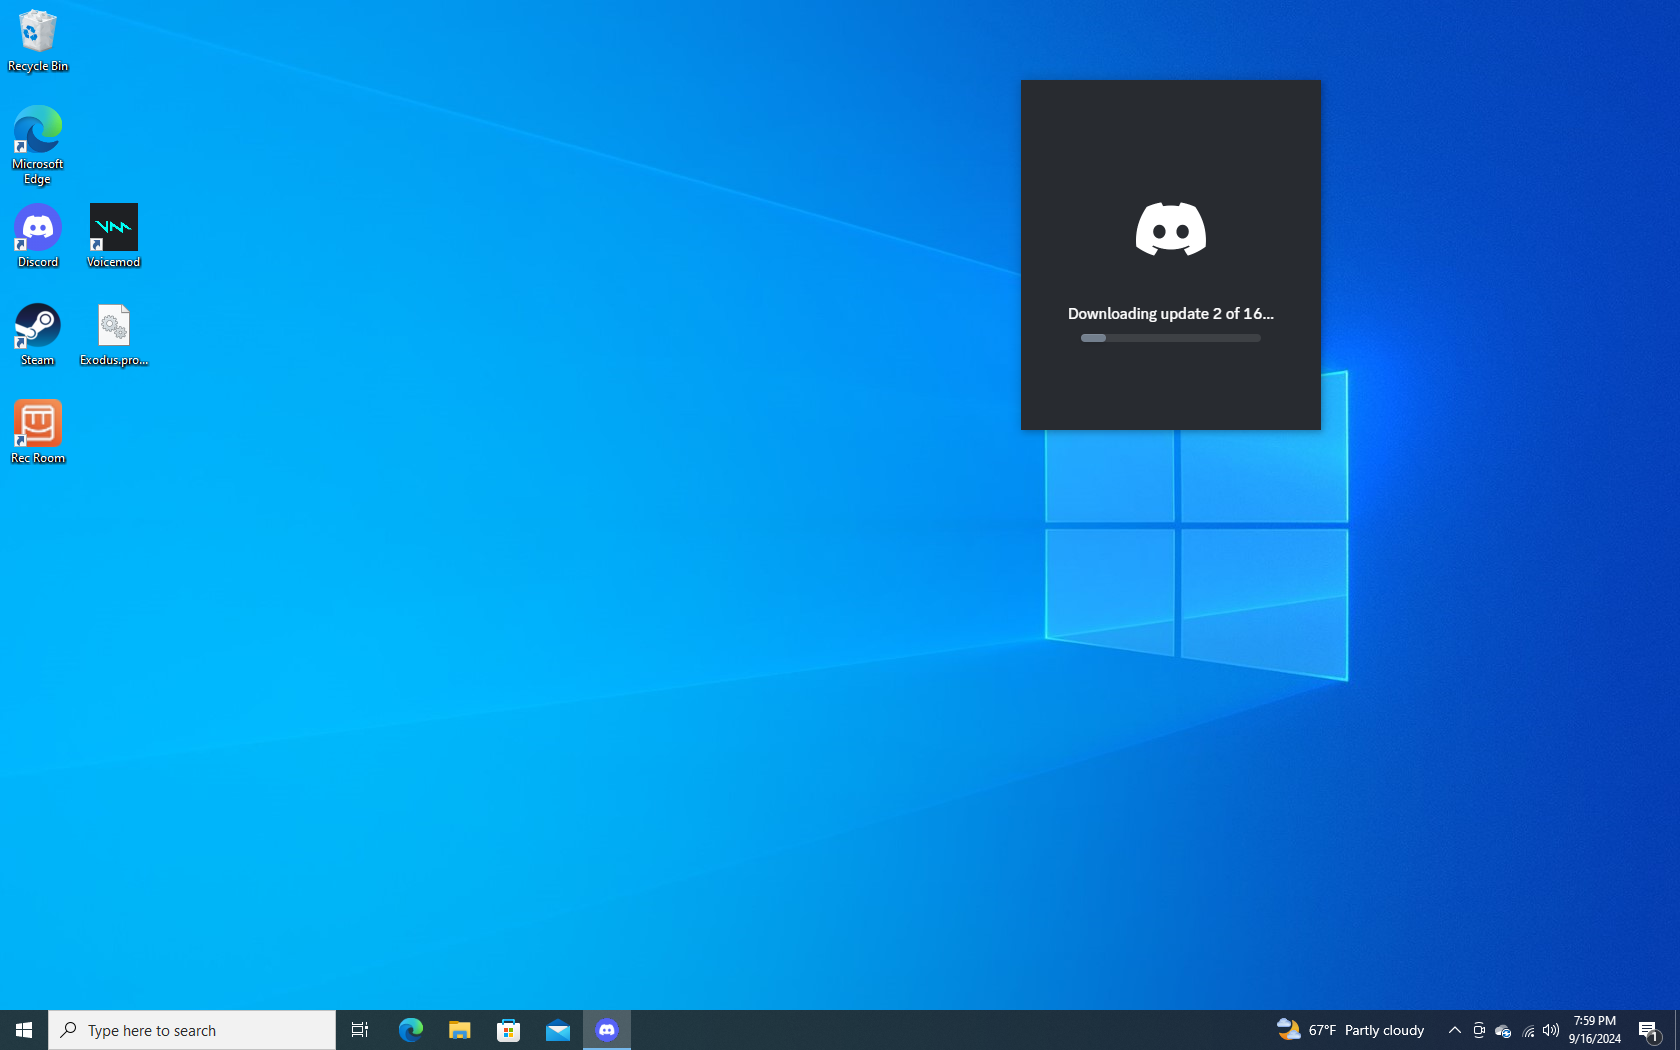Open Task View from the taskbar

pyautogui.click(x=360, y=1030)
